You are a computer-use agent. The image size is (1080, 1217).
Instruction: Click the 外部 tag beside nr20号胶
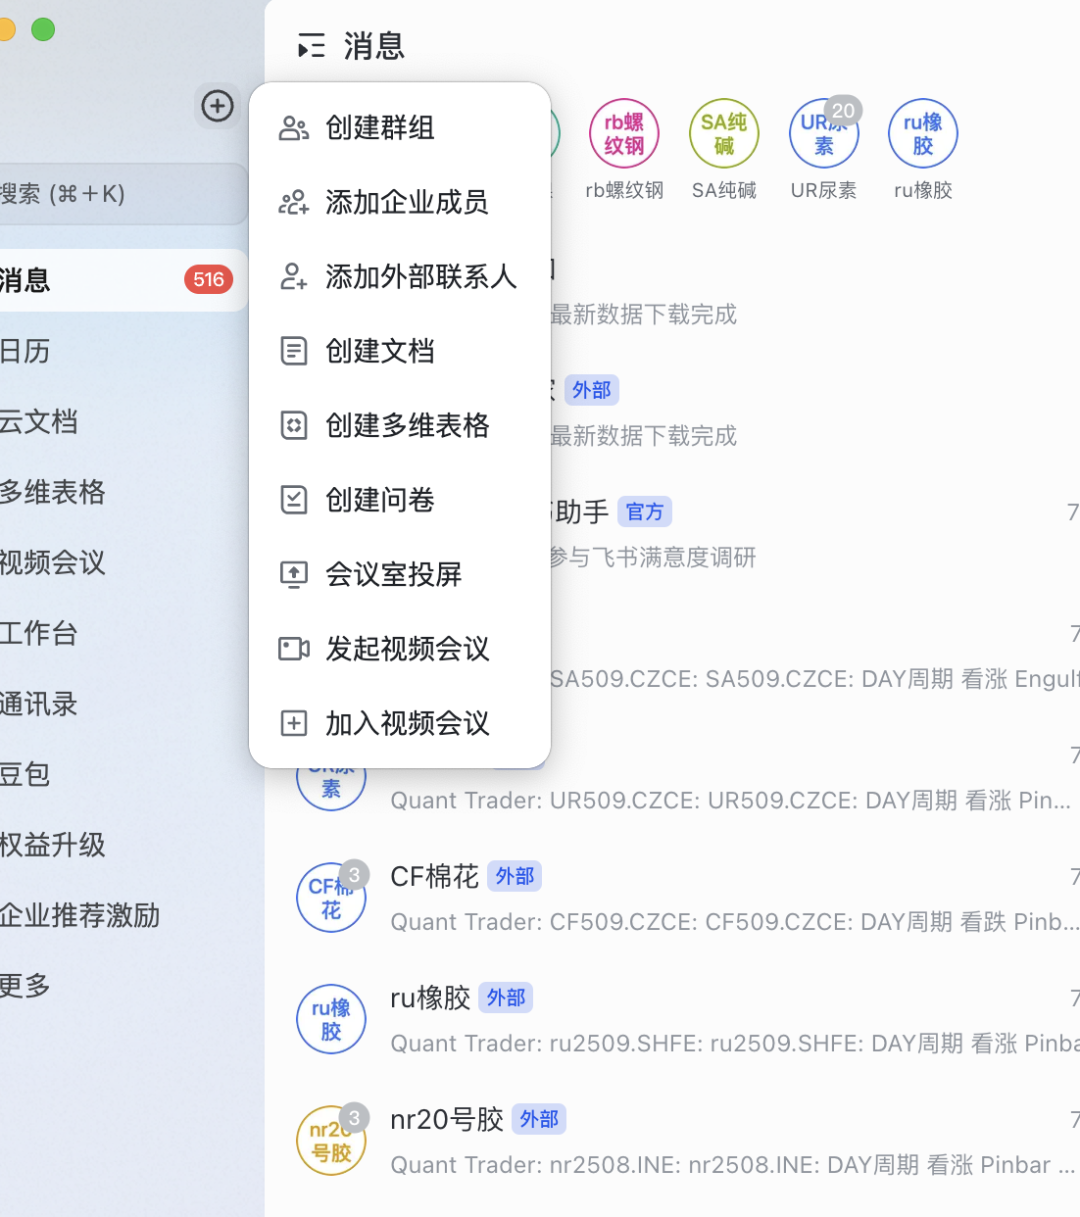(x=539, y=1120)
